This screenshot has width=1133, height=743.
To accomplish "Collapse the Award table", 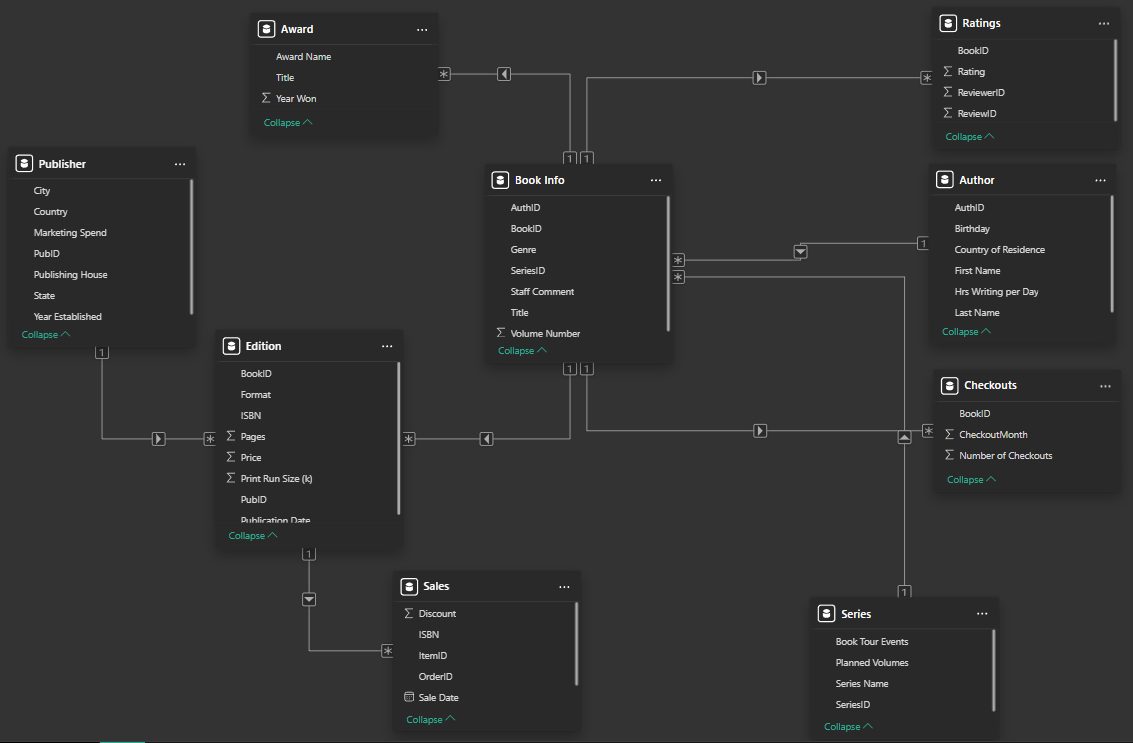I will click(x=288, y=122).
